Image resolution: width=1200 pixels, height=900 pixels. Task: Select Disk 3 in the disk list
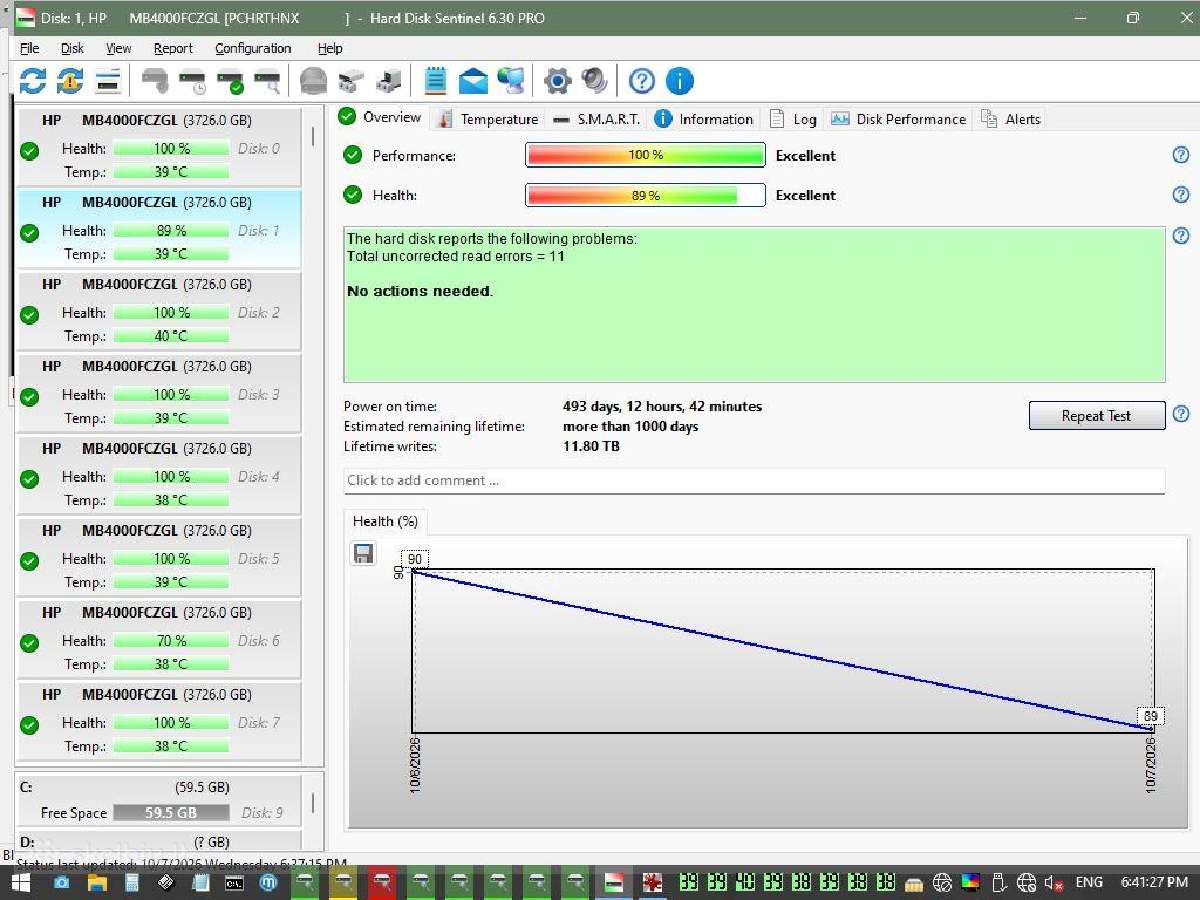tap(158, 393)
